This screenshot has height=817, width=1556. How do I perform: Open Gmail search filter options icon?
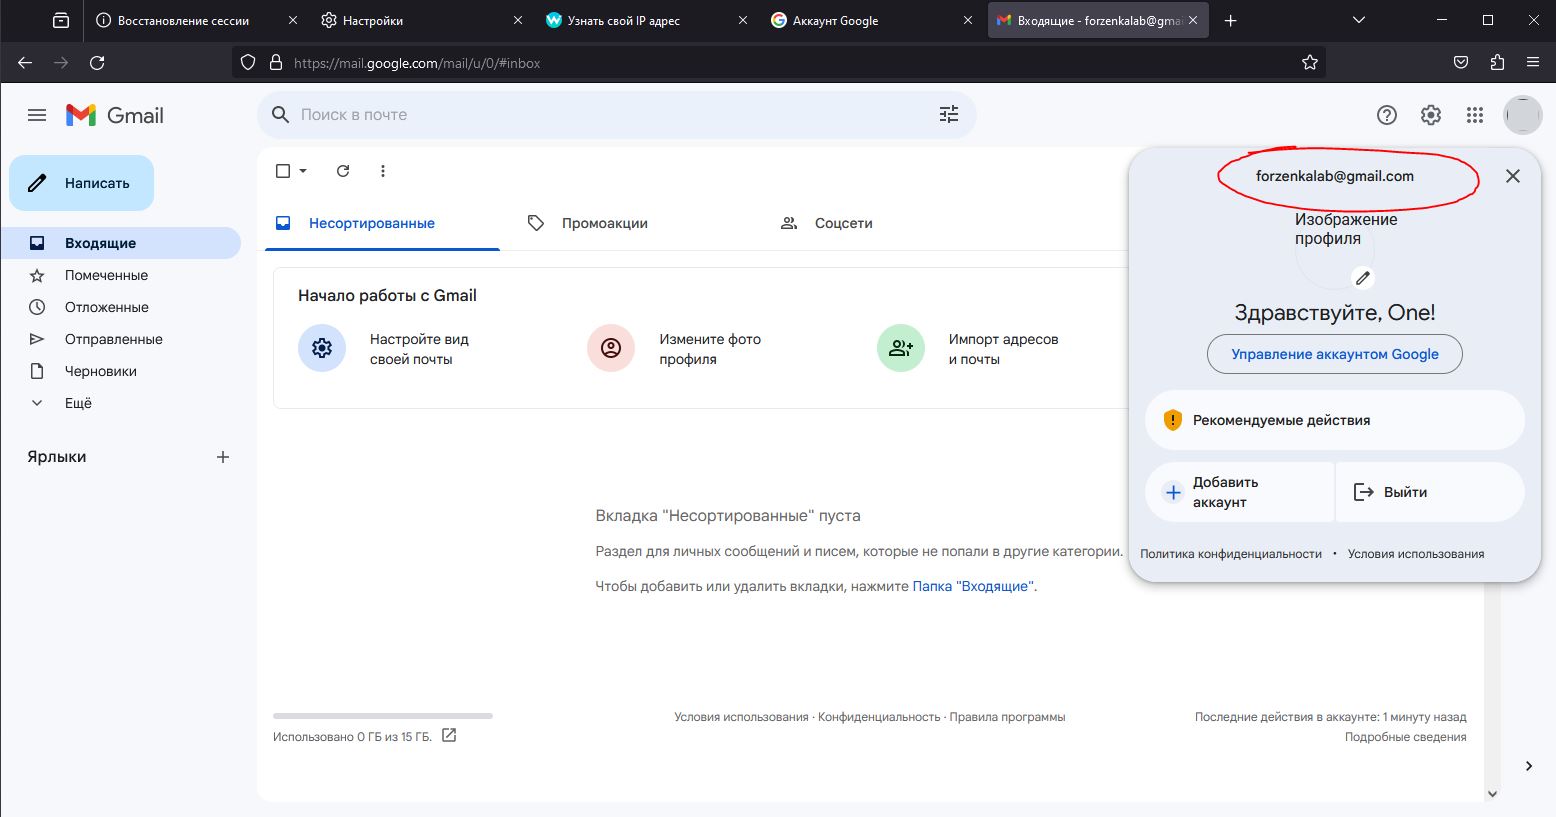(948, 115)
